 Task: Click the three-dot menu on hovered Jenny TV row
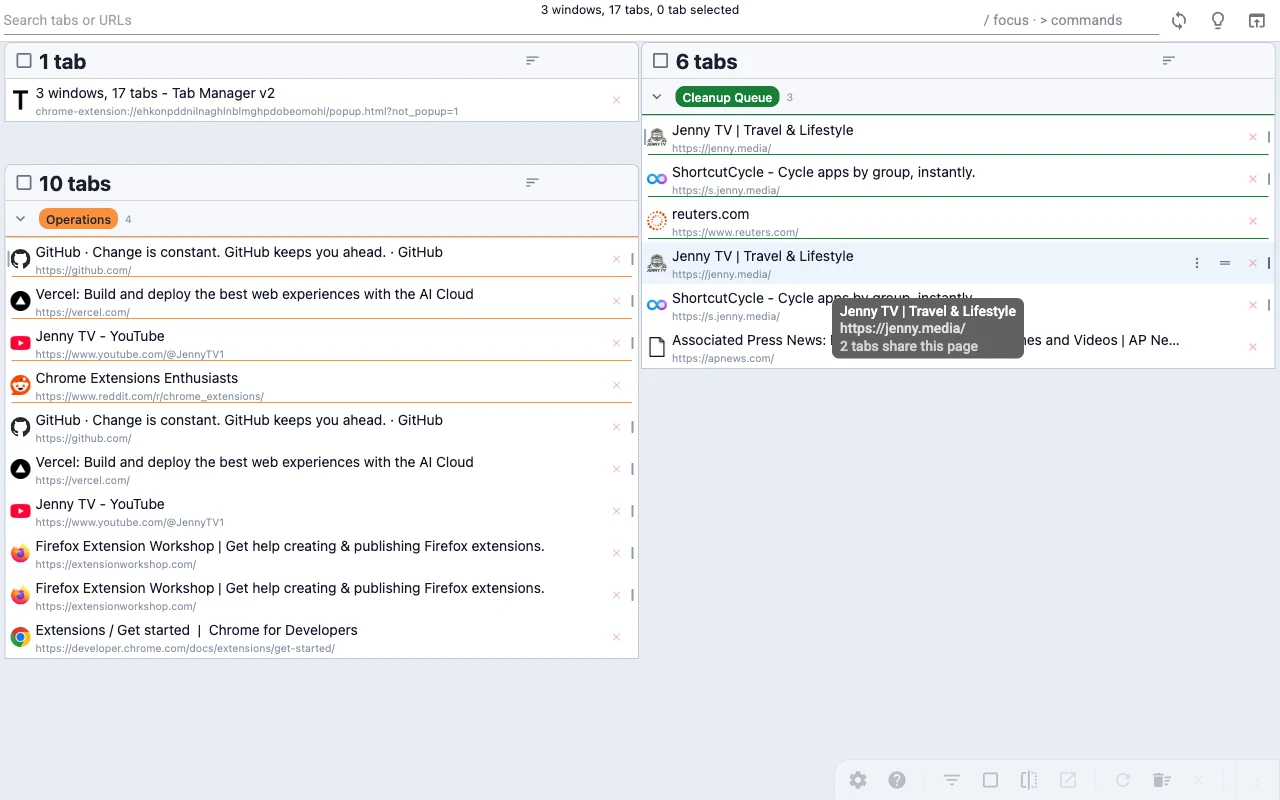[x=1197, y=263]
